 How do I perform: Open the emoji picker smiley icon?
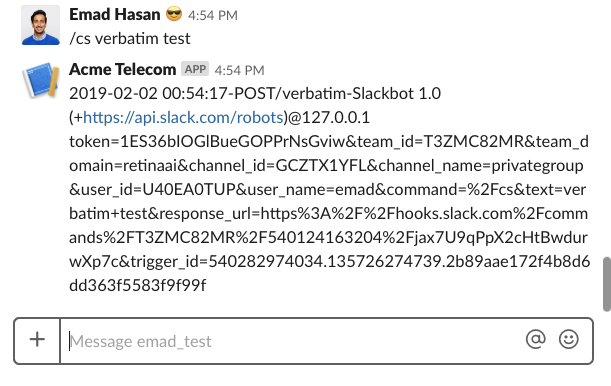point(569,339)
